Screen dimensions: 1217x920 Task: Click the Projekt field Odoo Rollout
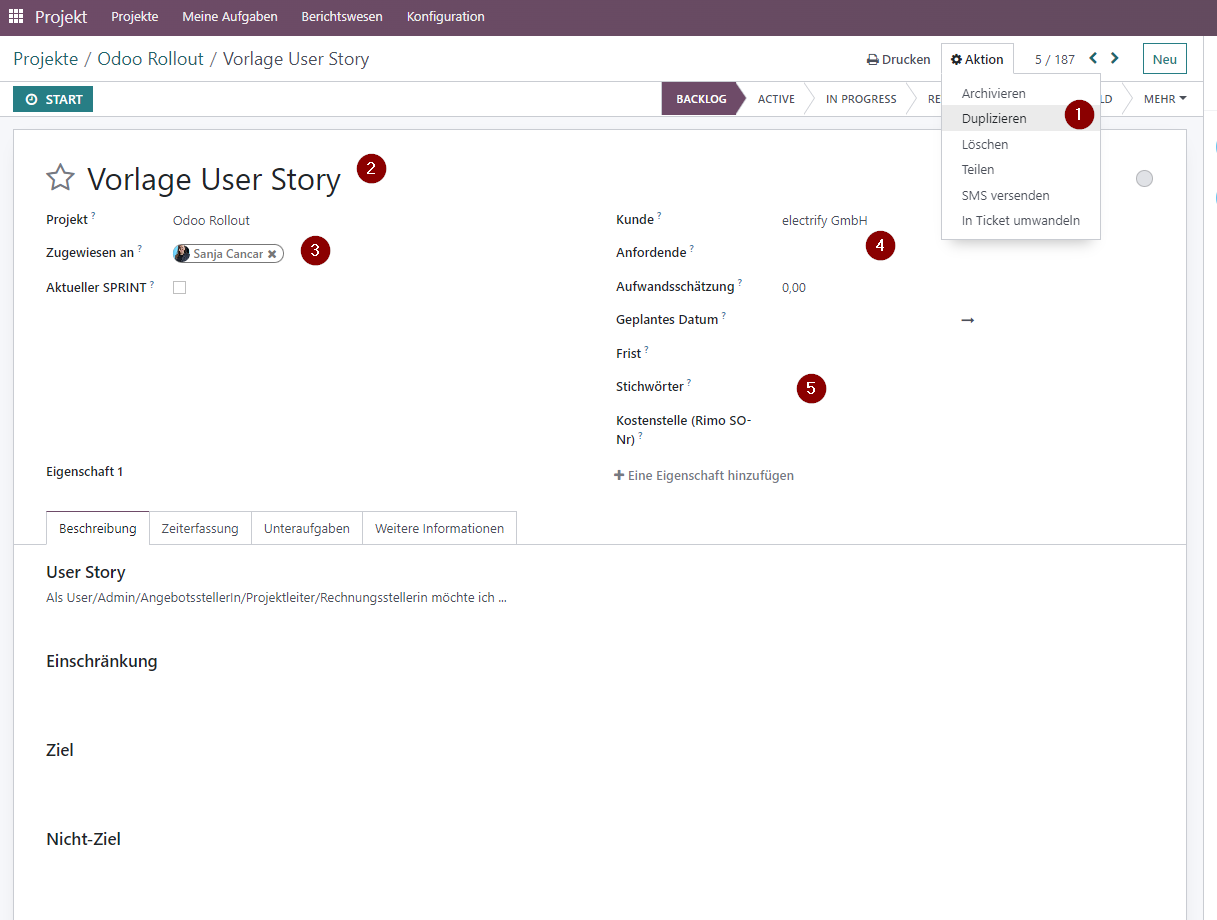pyautogui.click(x=211, y=220)
